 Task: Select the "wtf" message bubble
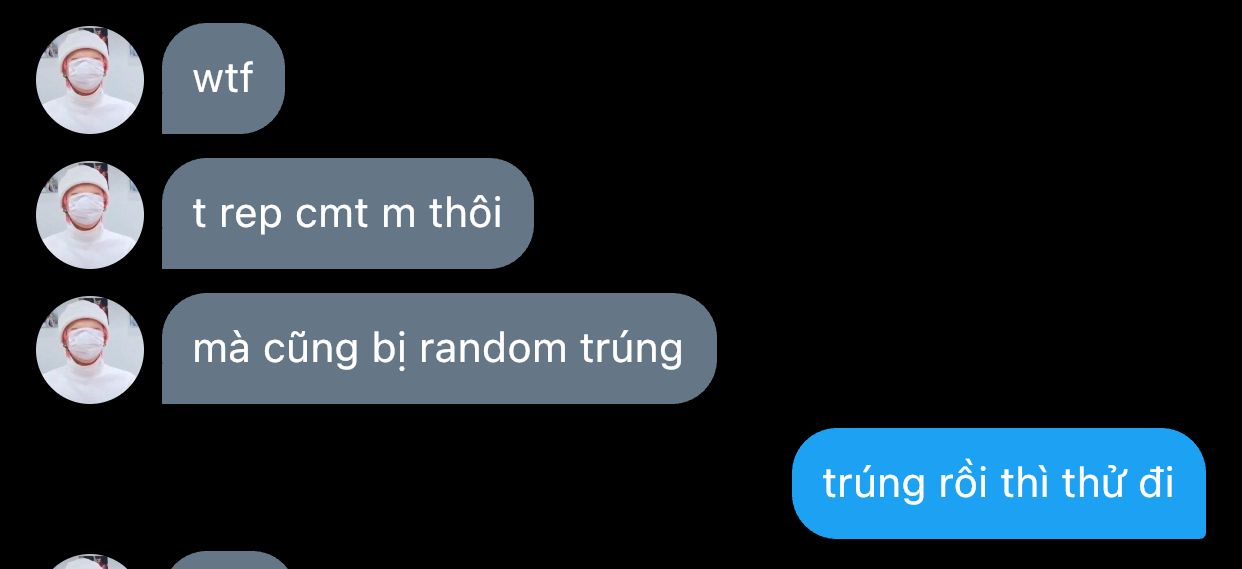click(223, 79)
